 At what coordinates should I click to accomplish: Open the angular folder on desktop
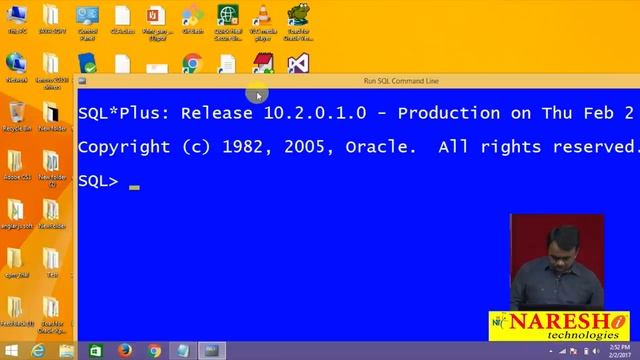click(x=17, y=214)
